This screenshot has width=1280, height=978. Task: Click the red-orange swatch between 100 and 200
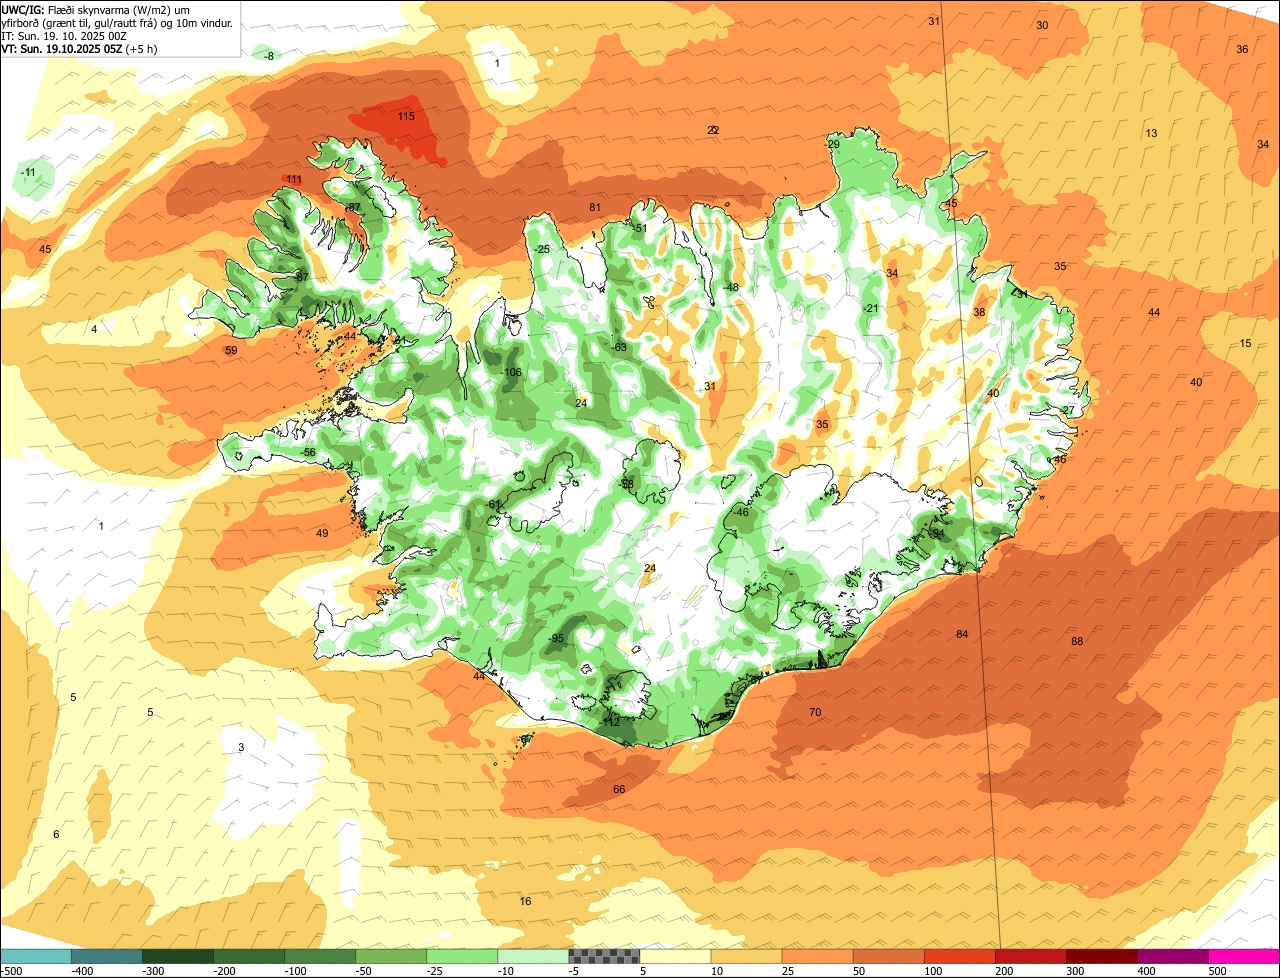click(x=959, y=956)
